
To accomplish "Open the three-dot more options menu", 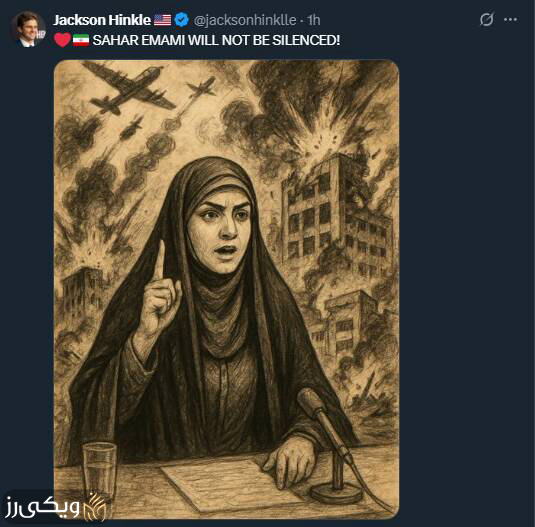I will click(x=510, y=20).
